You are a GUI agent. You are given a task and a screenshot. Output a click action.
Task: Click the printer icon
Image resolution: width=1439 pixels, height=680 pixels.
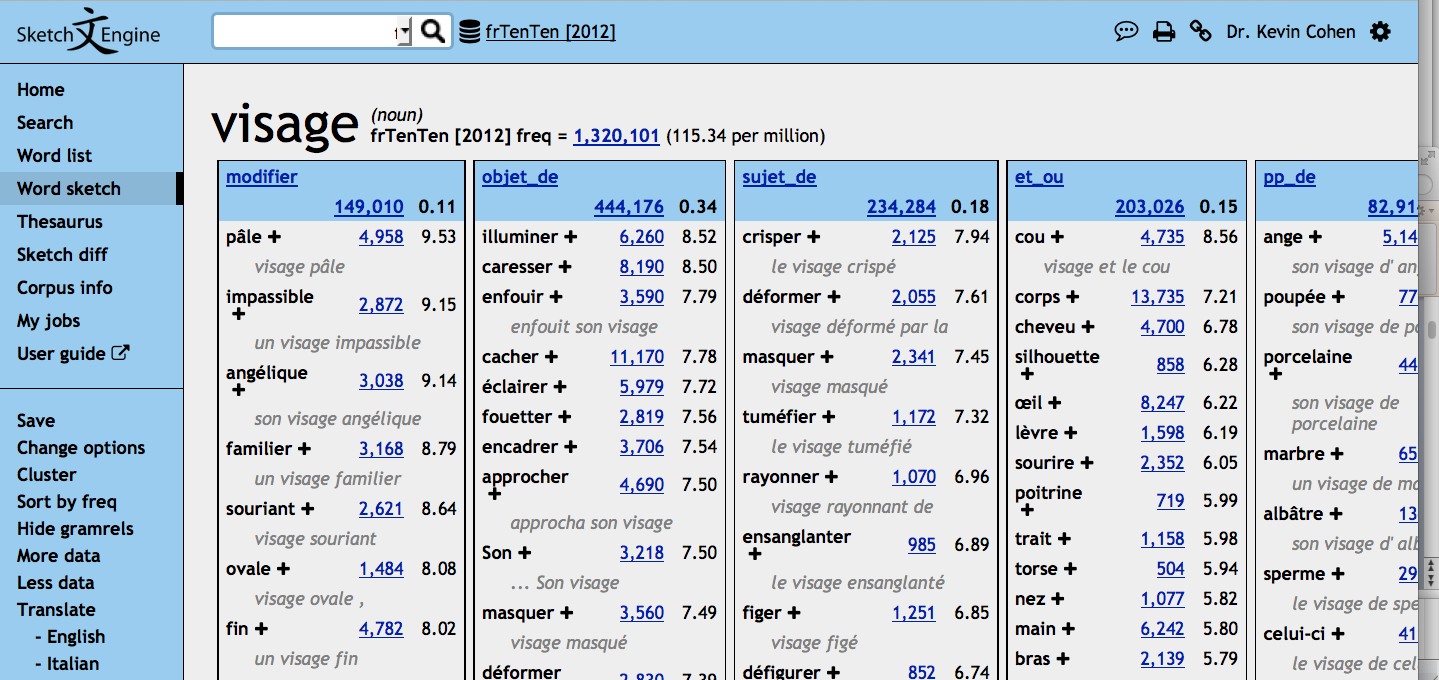pos(1163,32)
